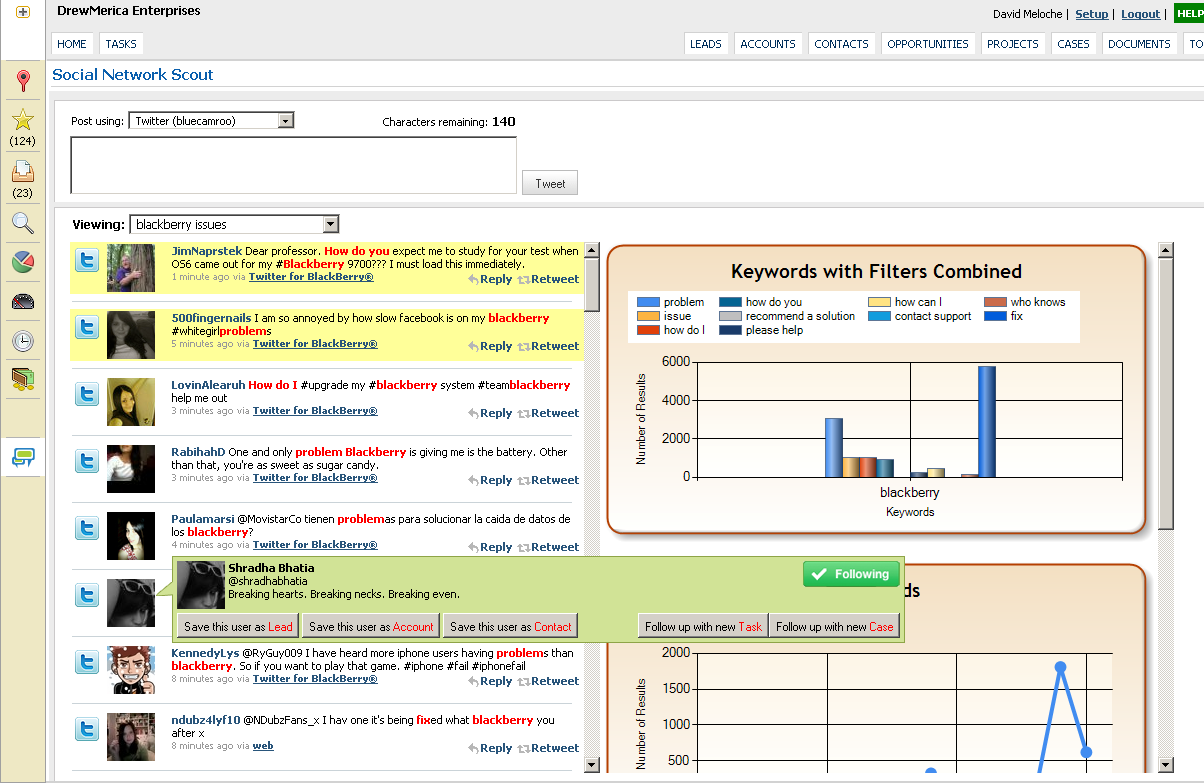Open the pie chart reports icon
This screenshot has height=784, width=1204.
click(x=22, y=262)
